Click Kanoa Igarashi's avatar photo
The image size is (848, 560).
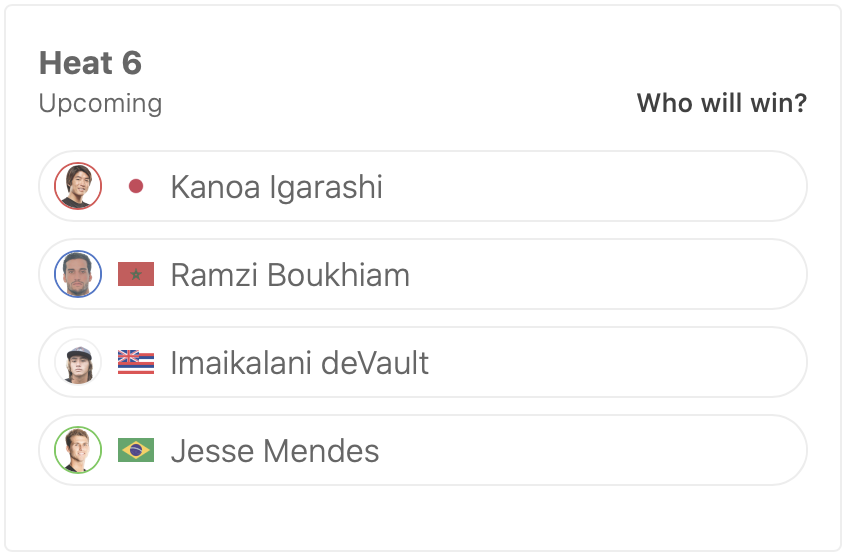78,186
